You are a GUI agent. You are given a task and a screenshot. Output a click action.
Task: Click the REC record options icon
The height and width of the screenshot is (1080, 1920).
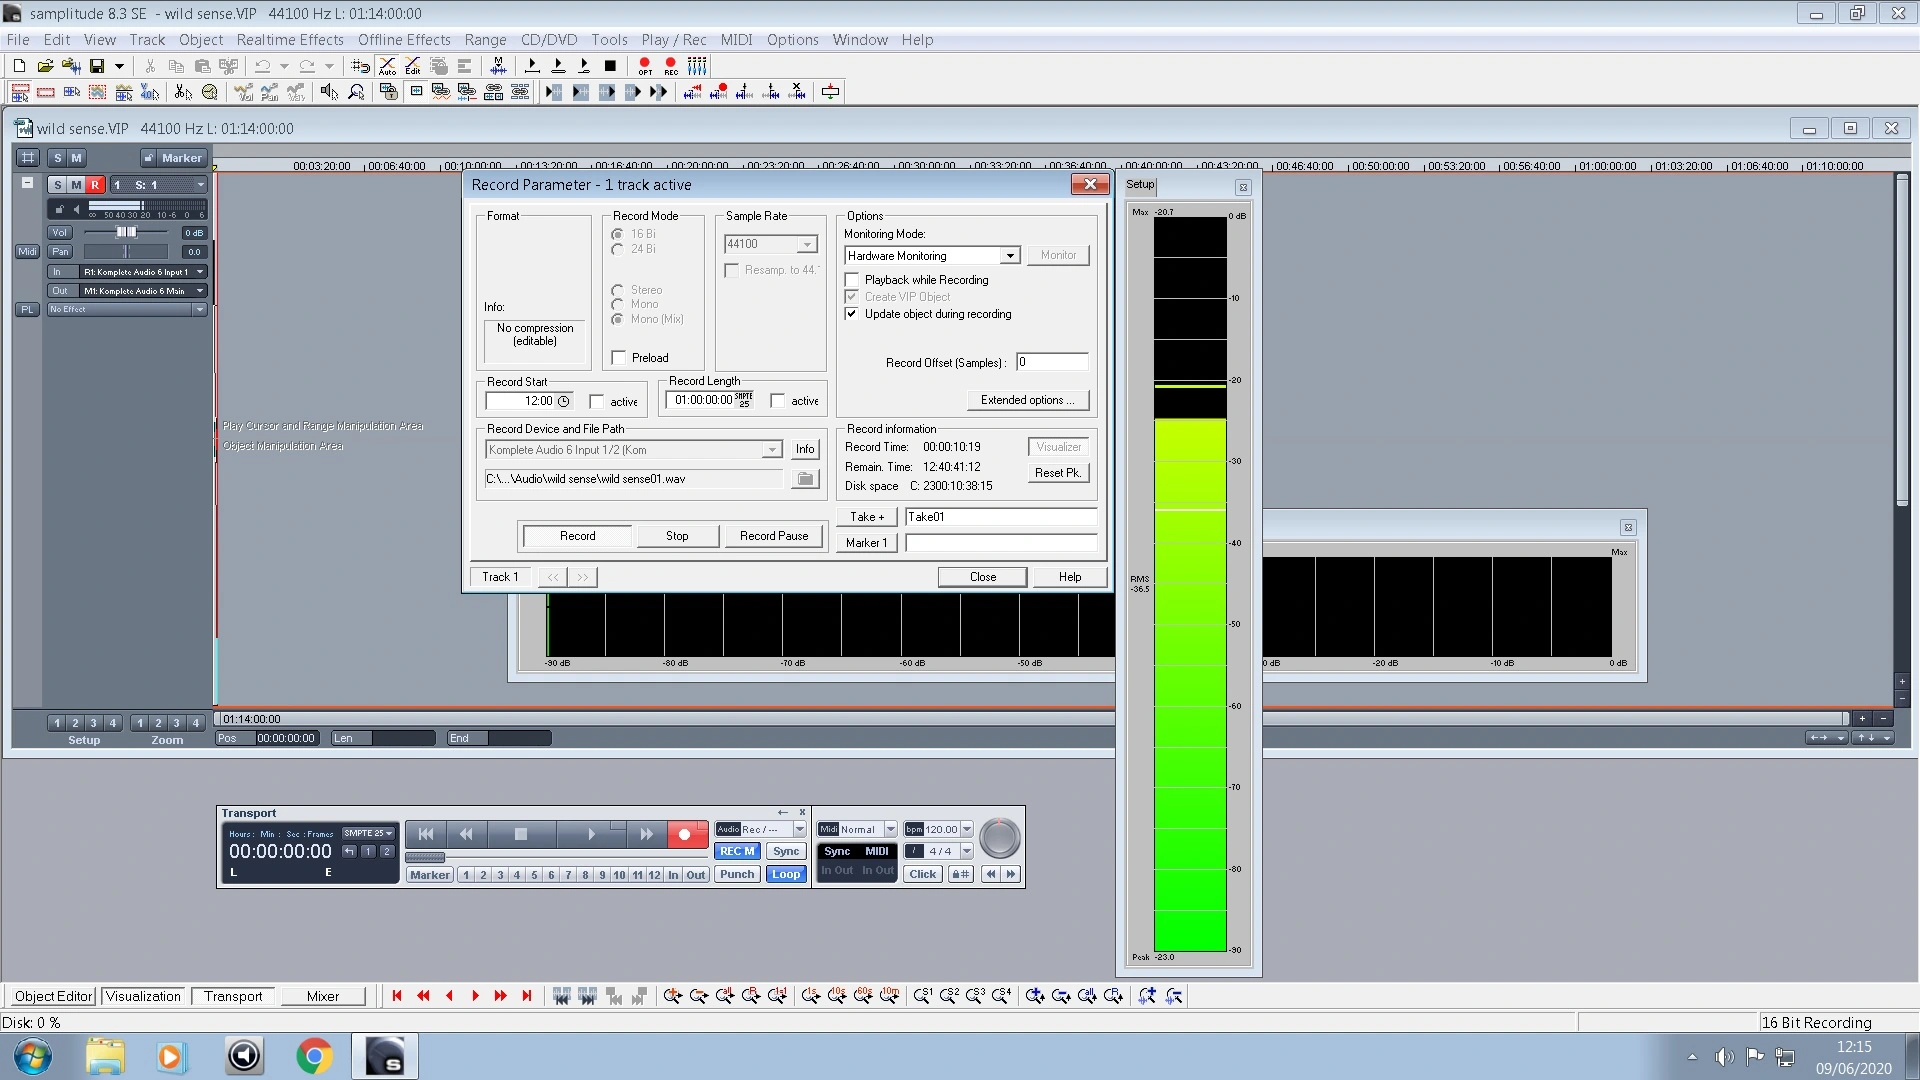pos(671,66)
